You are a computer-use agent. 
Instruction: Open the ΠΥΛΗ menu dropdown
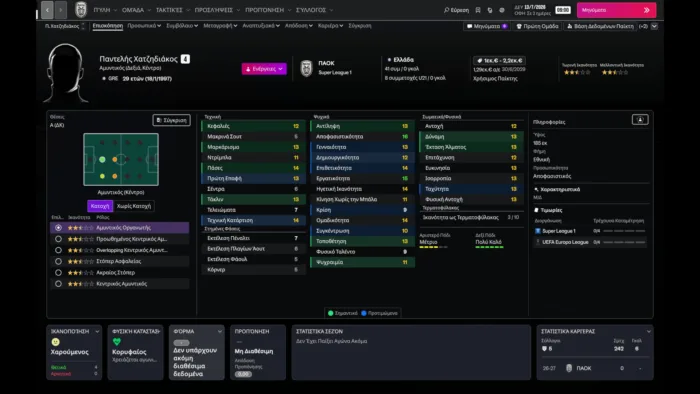tap(105, 10)
